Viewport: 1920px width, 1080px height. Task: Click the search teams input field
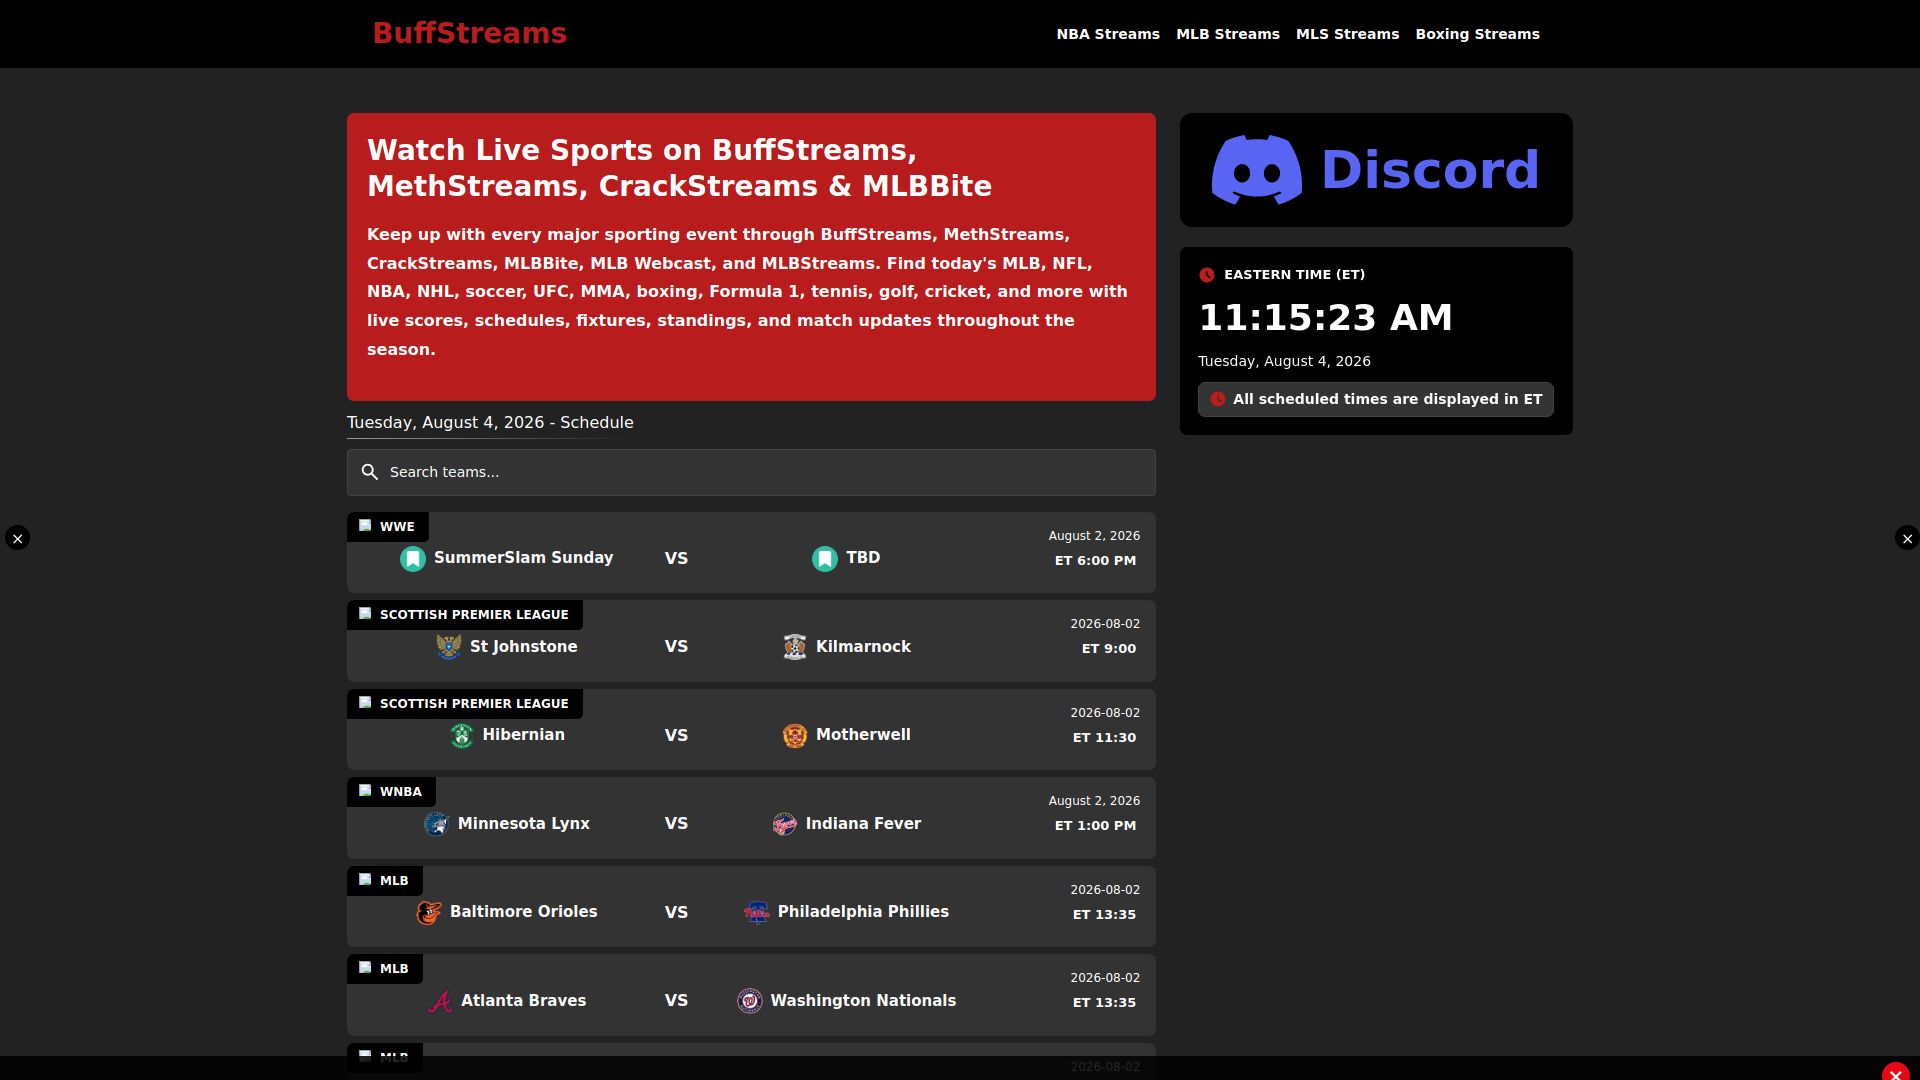[x=751, y=472]
